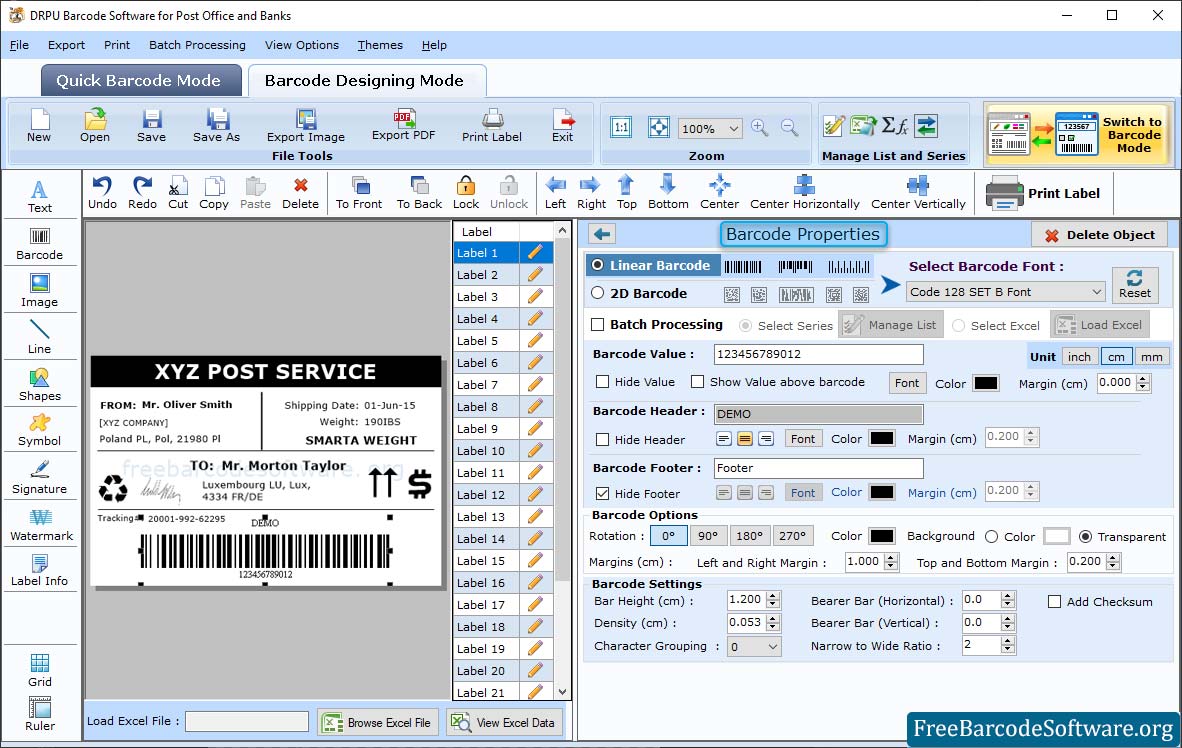Viewport: 1182px width, 748px height.
Task: Open the Character Grouping dropdown
Action: coord(754,646)
